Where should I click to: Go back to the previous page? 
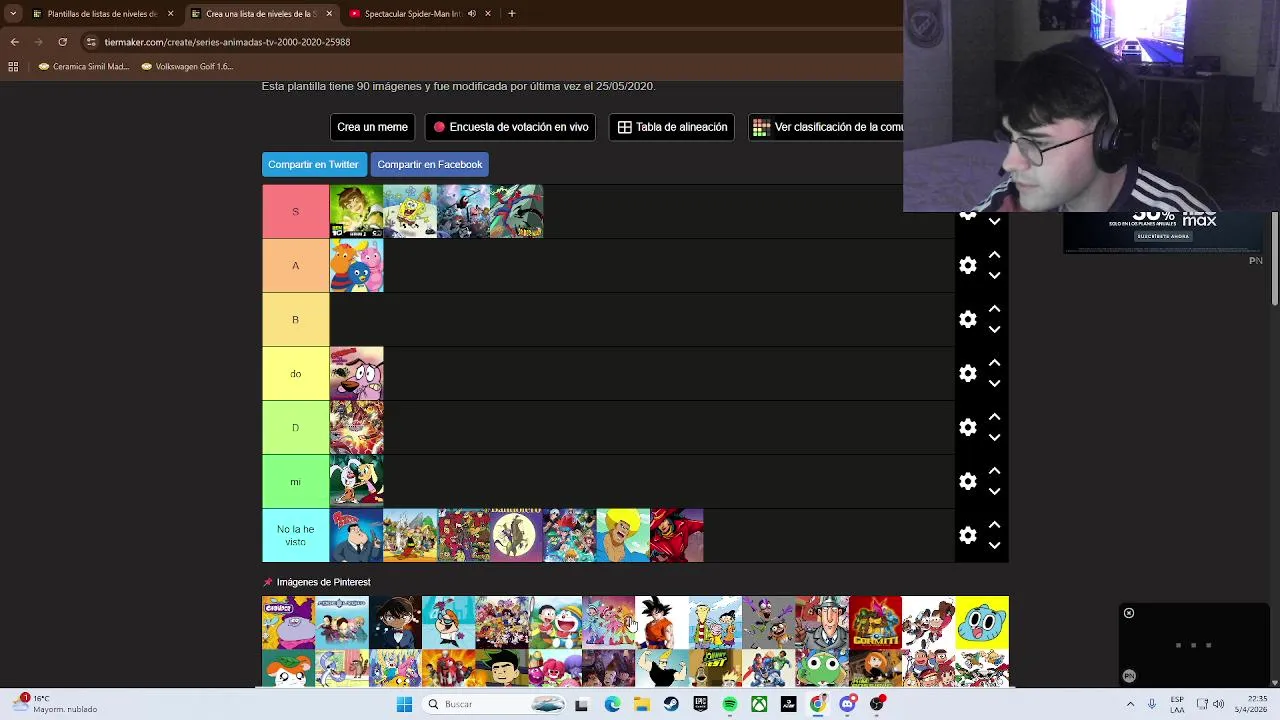point(14,42)
